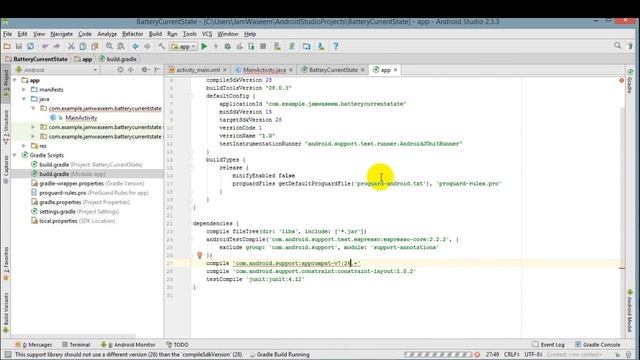The height and width of the screenshot is (360, 640).
Task: Open the Event Log button
Action: 549,345
